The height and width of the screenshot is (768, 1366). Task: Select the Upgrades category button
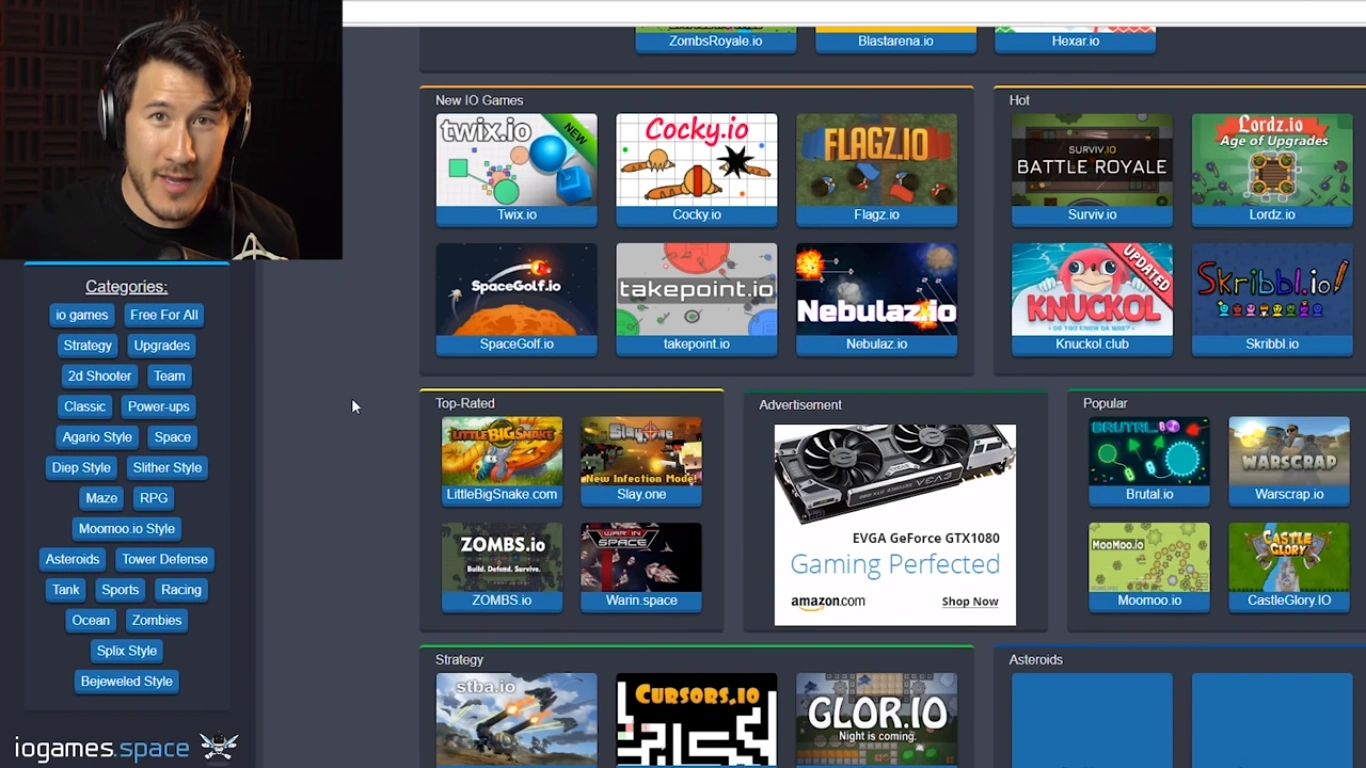tap(162, 345)
